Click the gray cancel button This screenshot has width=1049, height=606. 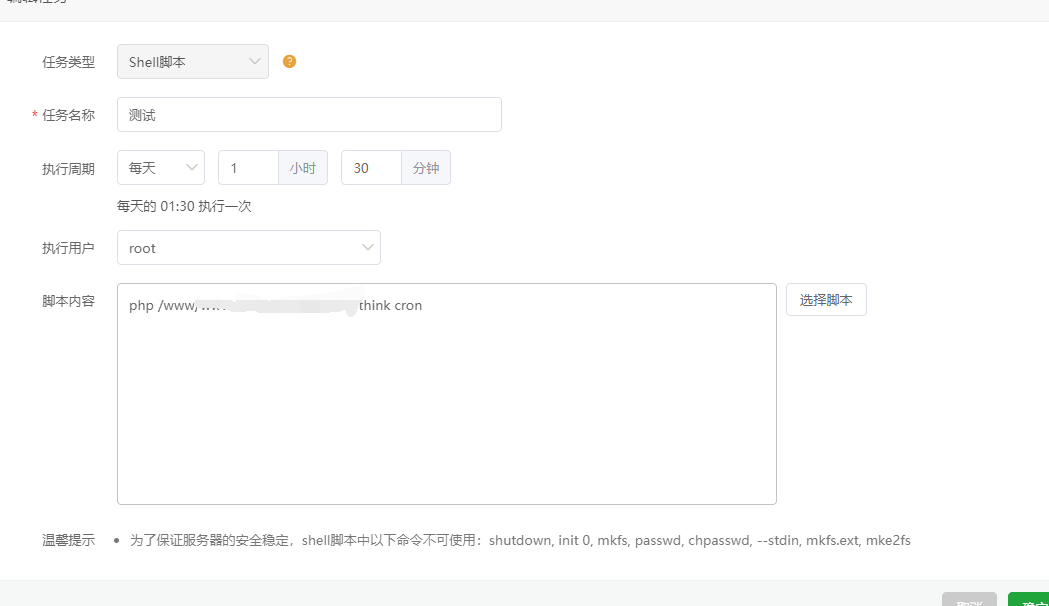click(x=969, y=599)
